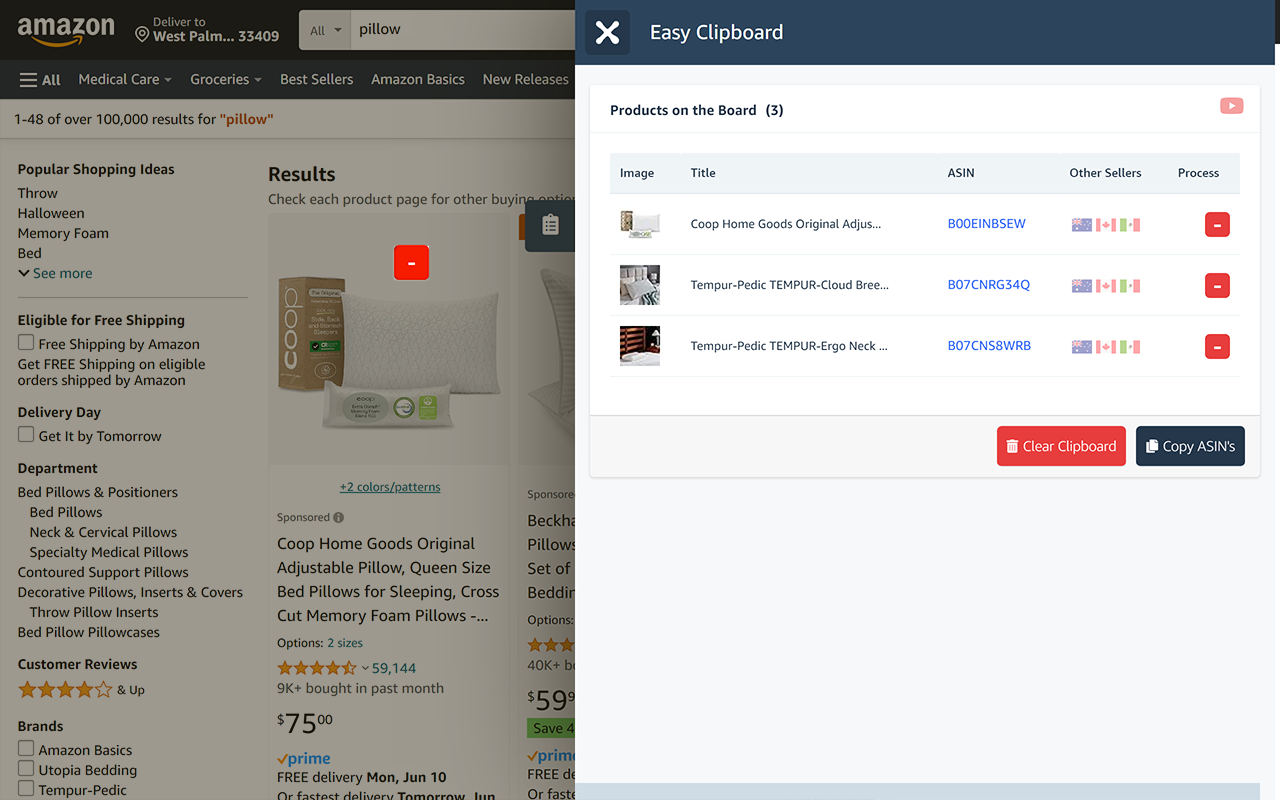Close the Easy Clipboard panel
This screenshot has height=800, width=1280.
pyautogui.click(x=607, y=33)
